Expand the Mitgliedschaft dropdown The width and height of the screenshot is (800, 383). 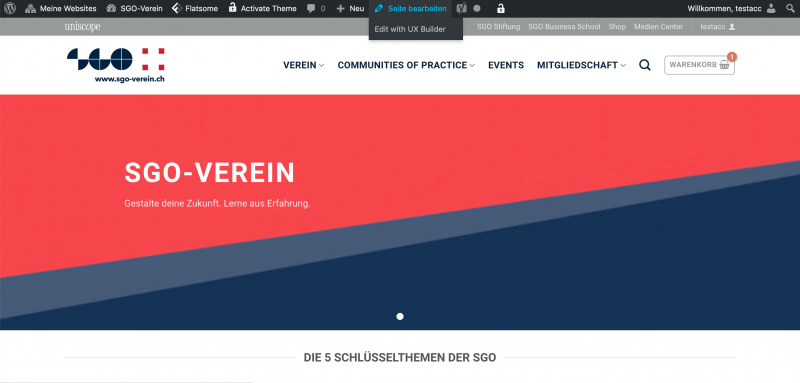tap(581, 65)
